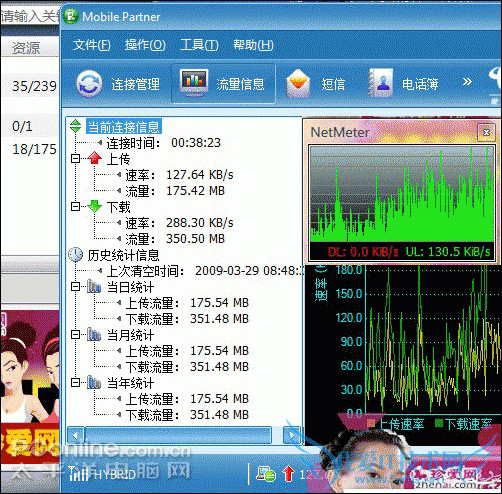Click the red upload arrow icon
This screenshot has width=502, height=494.
95,158
